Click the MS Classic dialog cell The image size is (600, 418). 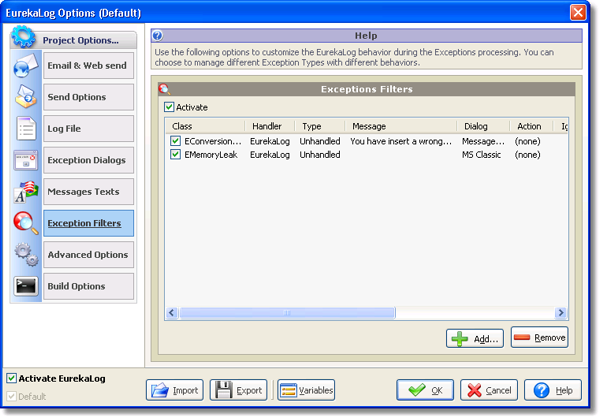pyautogui.click(x=481, y=155)
